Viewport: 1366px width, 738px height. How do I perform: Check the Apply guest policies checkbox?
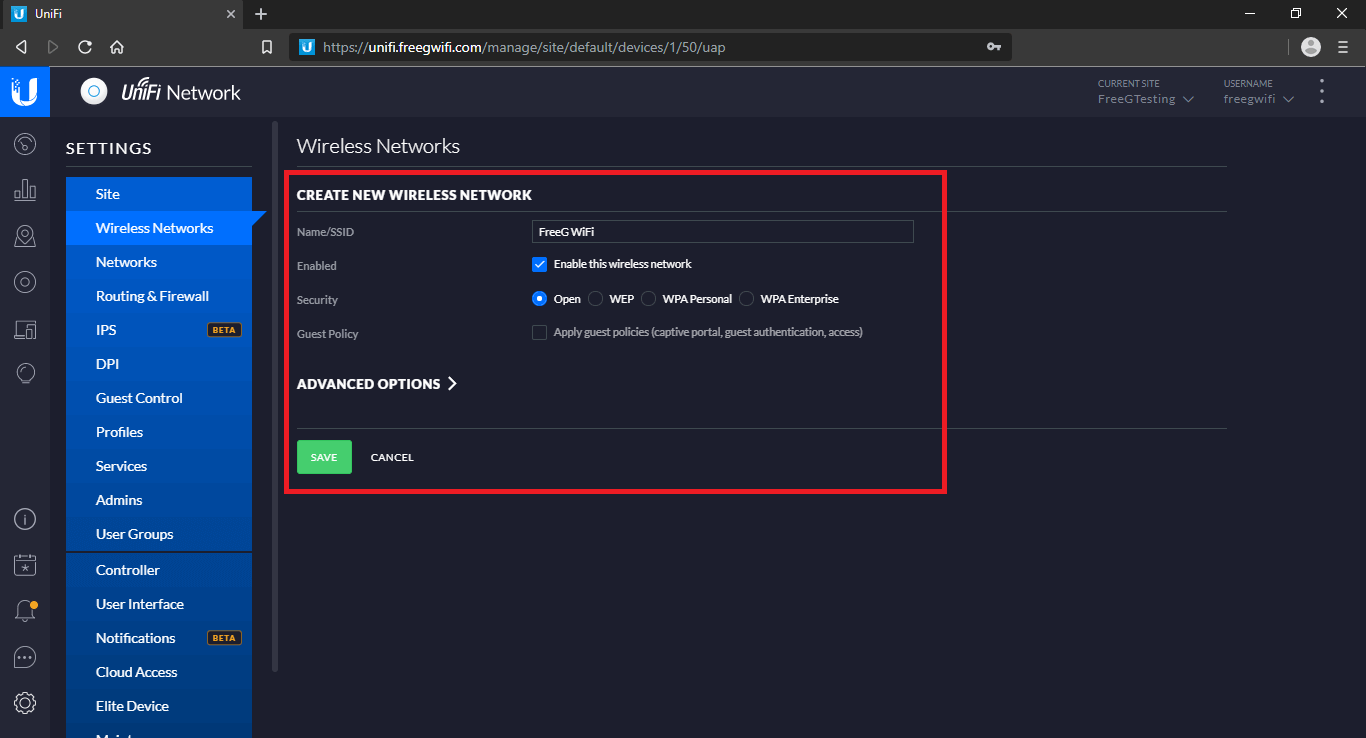click(x=539, y=332)
